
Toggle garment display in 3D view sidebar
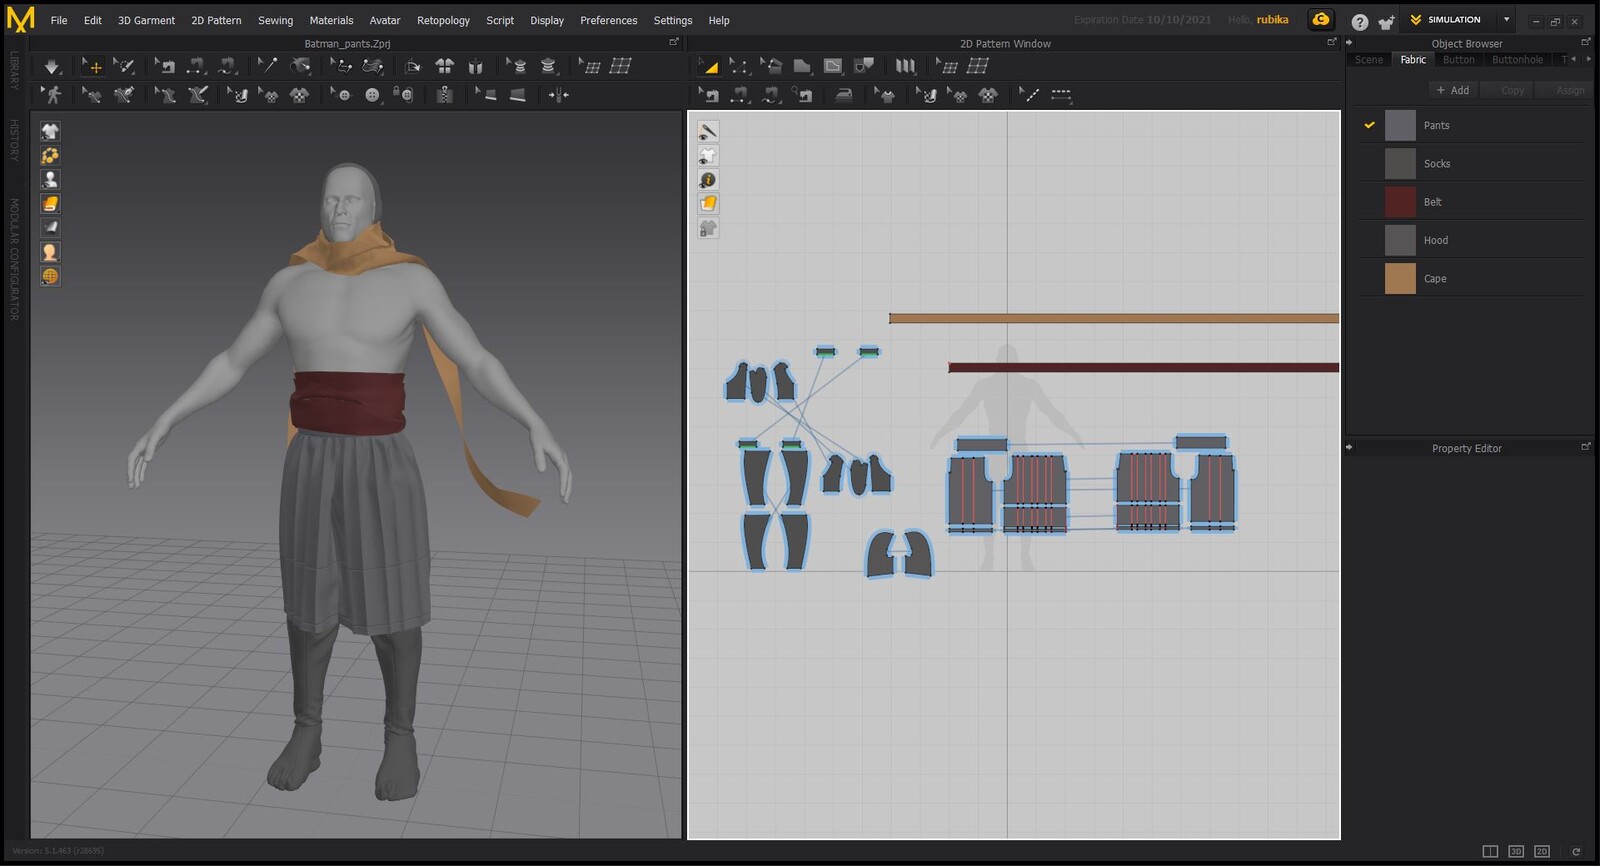coord(50,131)
